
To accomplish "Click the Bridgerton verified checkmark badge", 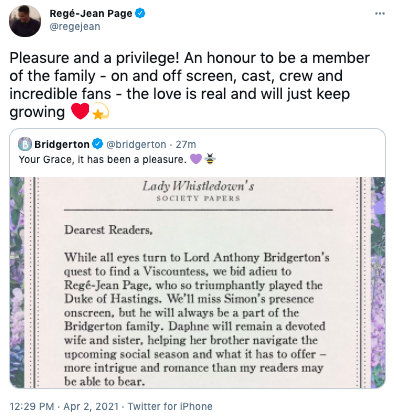I will coord(97,144).
